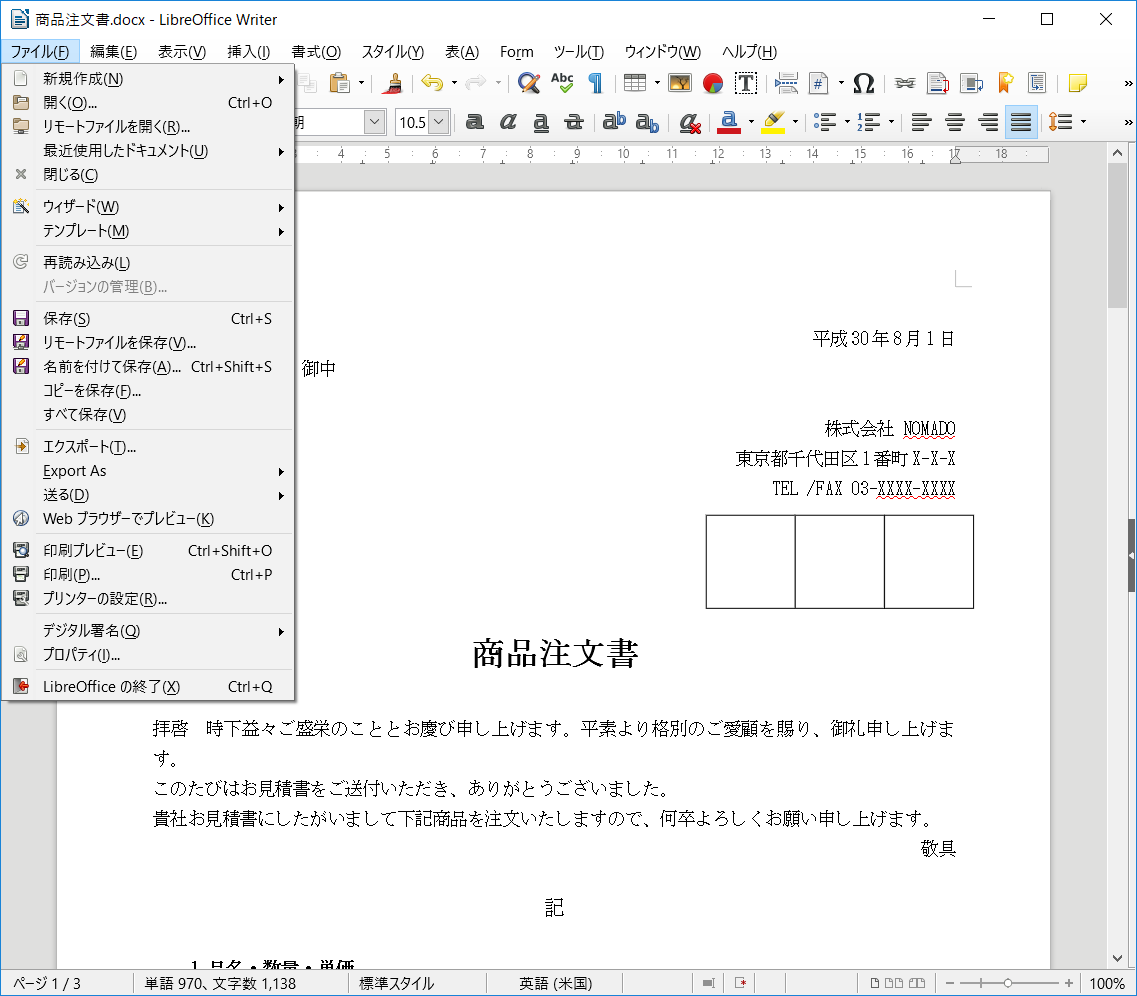
Task: Open the ツール menu
Action: [579, 51]
